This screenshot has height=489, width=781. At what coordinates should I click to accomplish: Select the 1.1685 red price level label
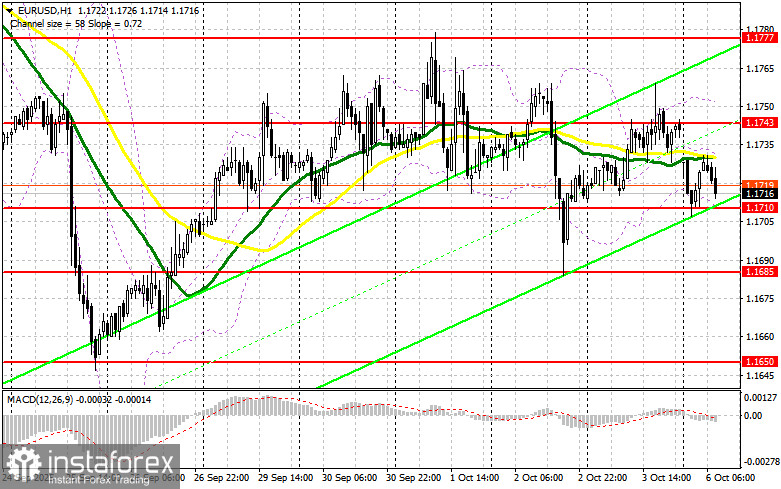click(759, 271)
